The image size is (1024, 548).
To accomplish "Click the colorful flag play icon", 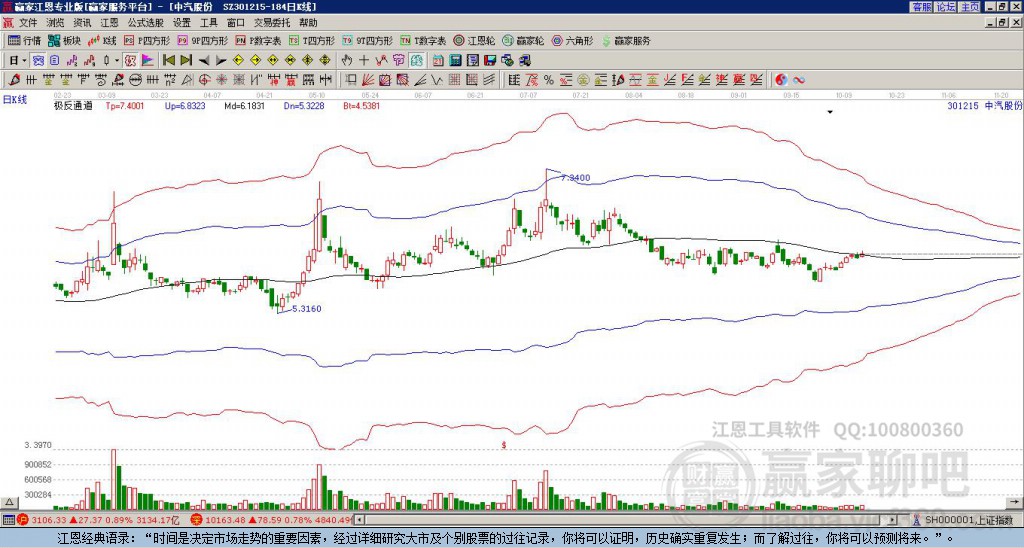I will 148,61.
